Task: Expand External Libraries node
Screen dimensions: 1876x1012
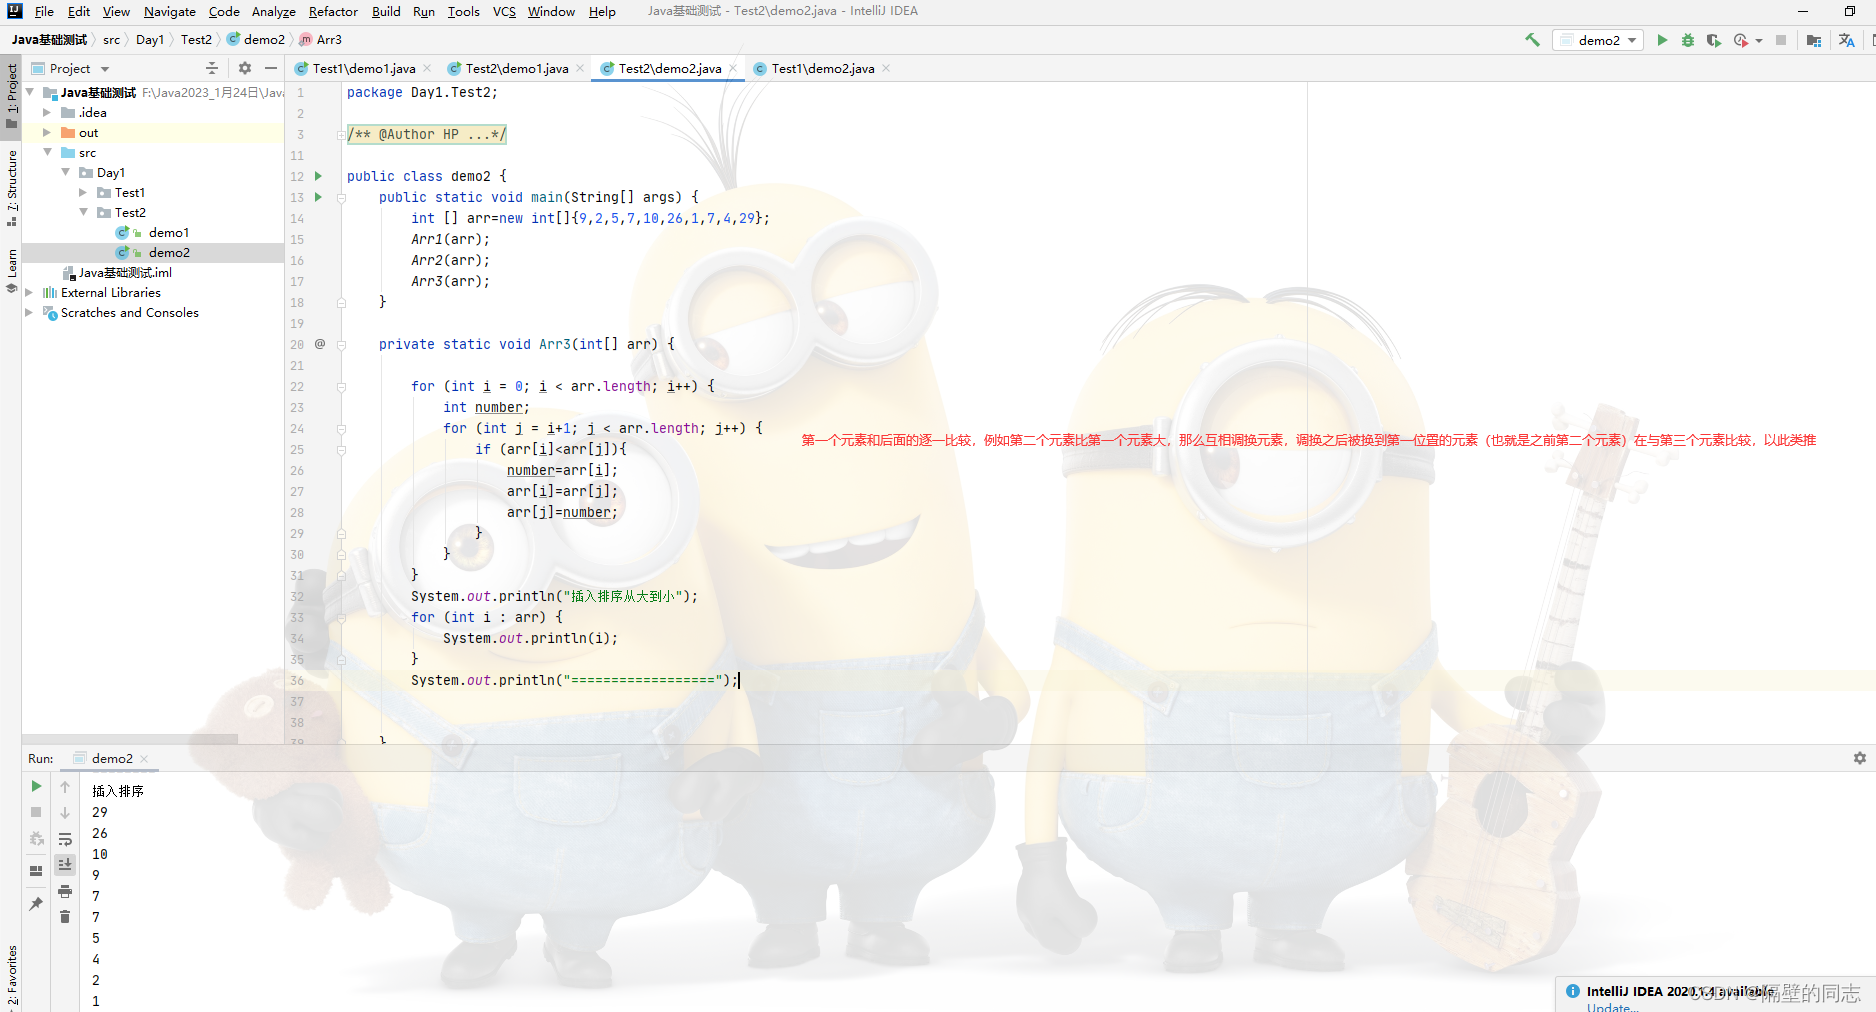Action: point(29,292)
